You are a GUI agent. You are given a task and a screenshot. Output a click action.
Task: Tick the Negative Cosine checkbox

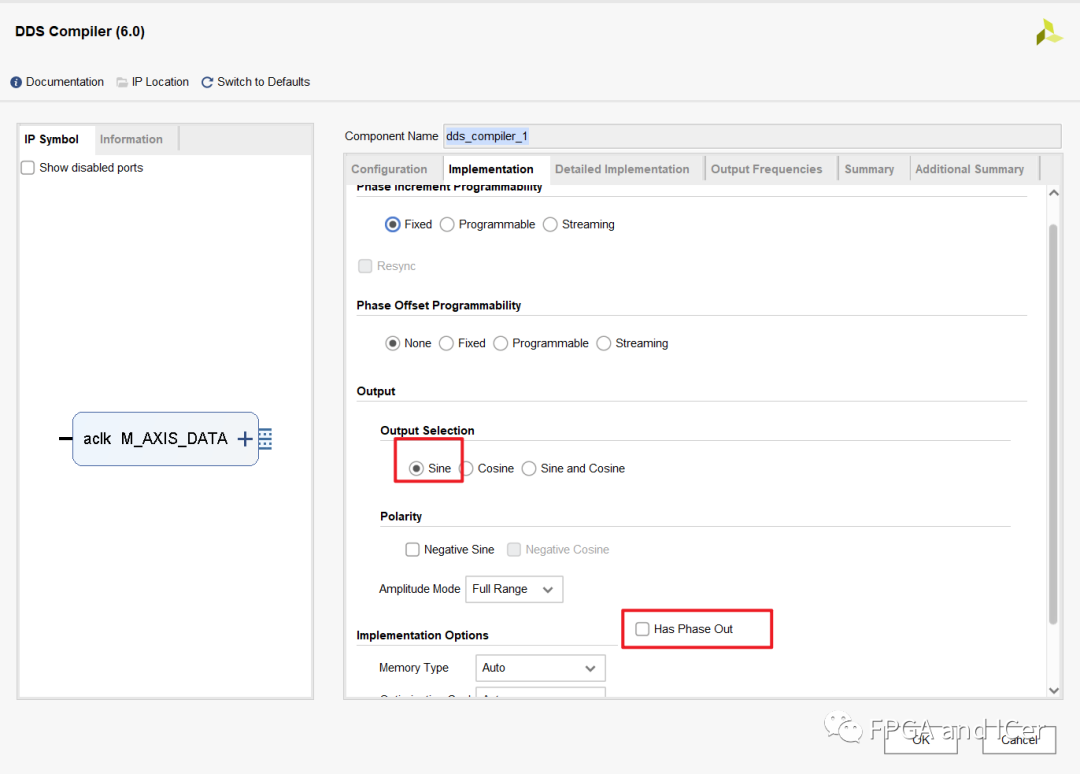514,550
